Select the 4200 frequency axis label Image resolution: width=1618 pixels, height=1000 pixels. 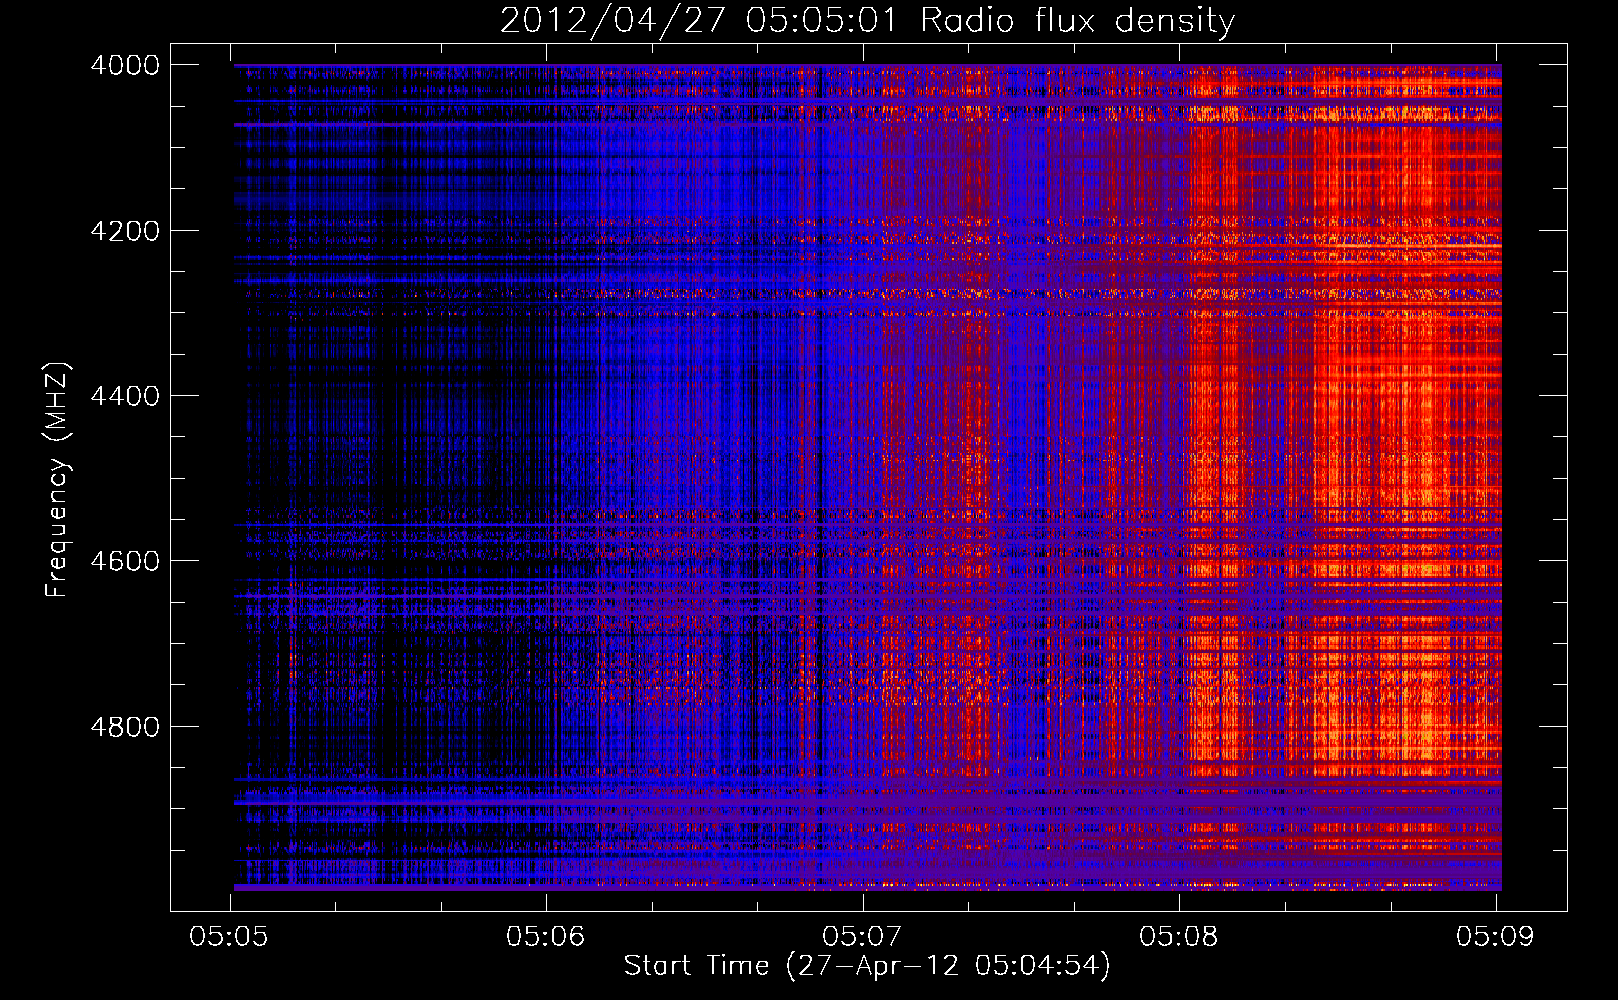(125, 231)
